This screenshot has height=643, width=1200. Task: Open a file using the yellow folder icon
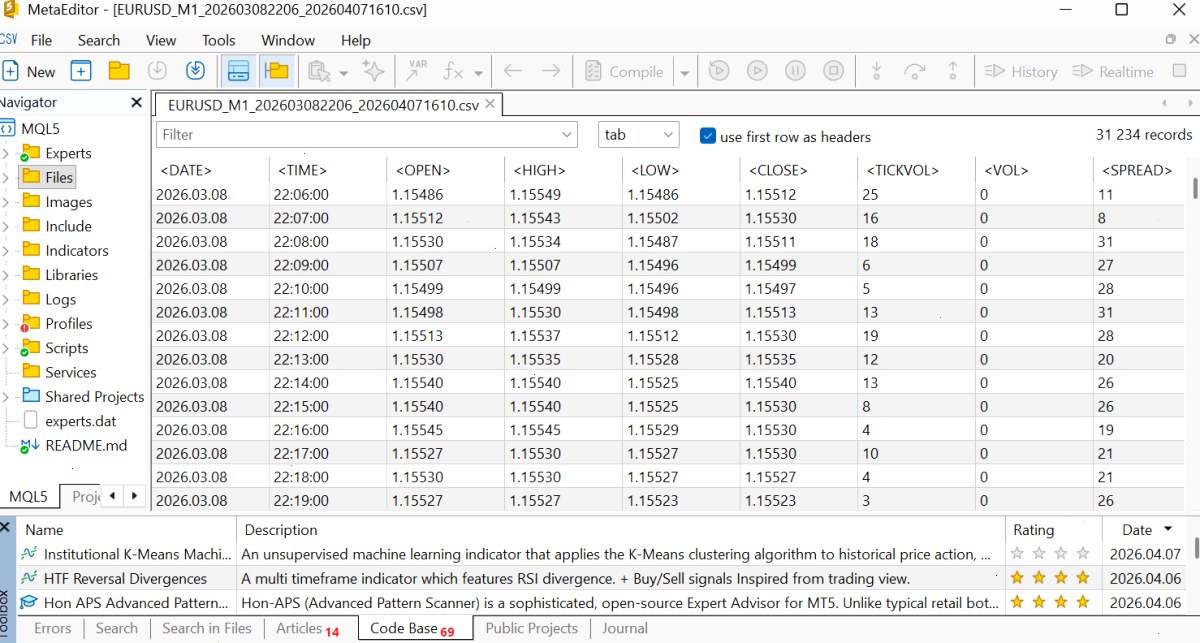coord(119,71)
